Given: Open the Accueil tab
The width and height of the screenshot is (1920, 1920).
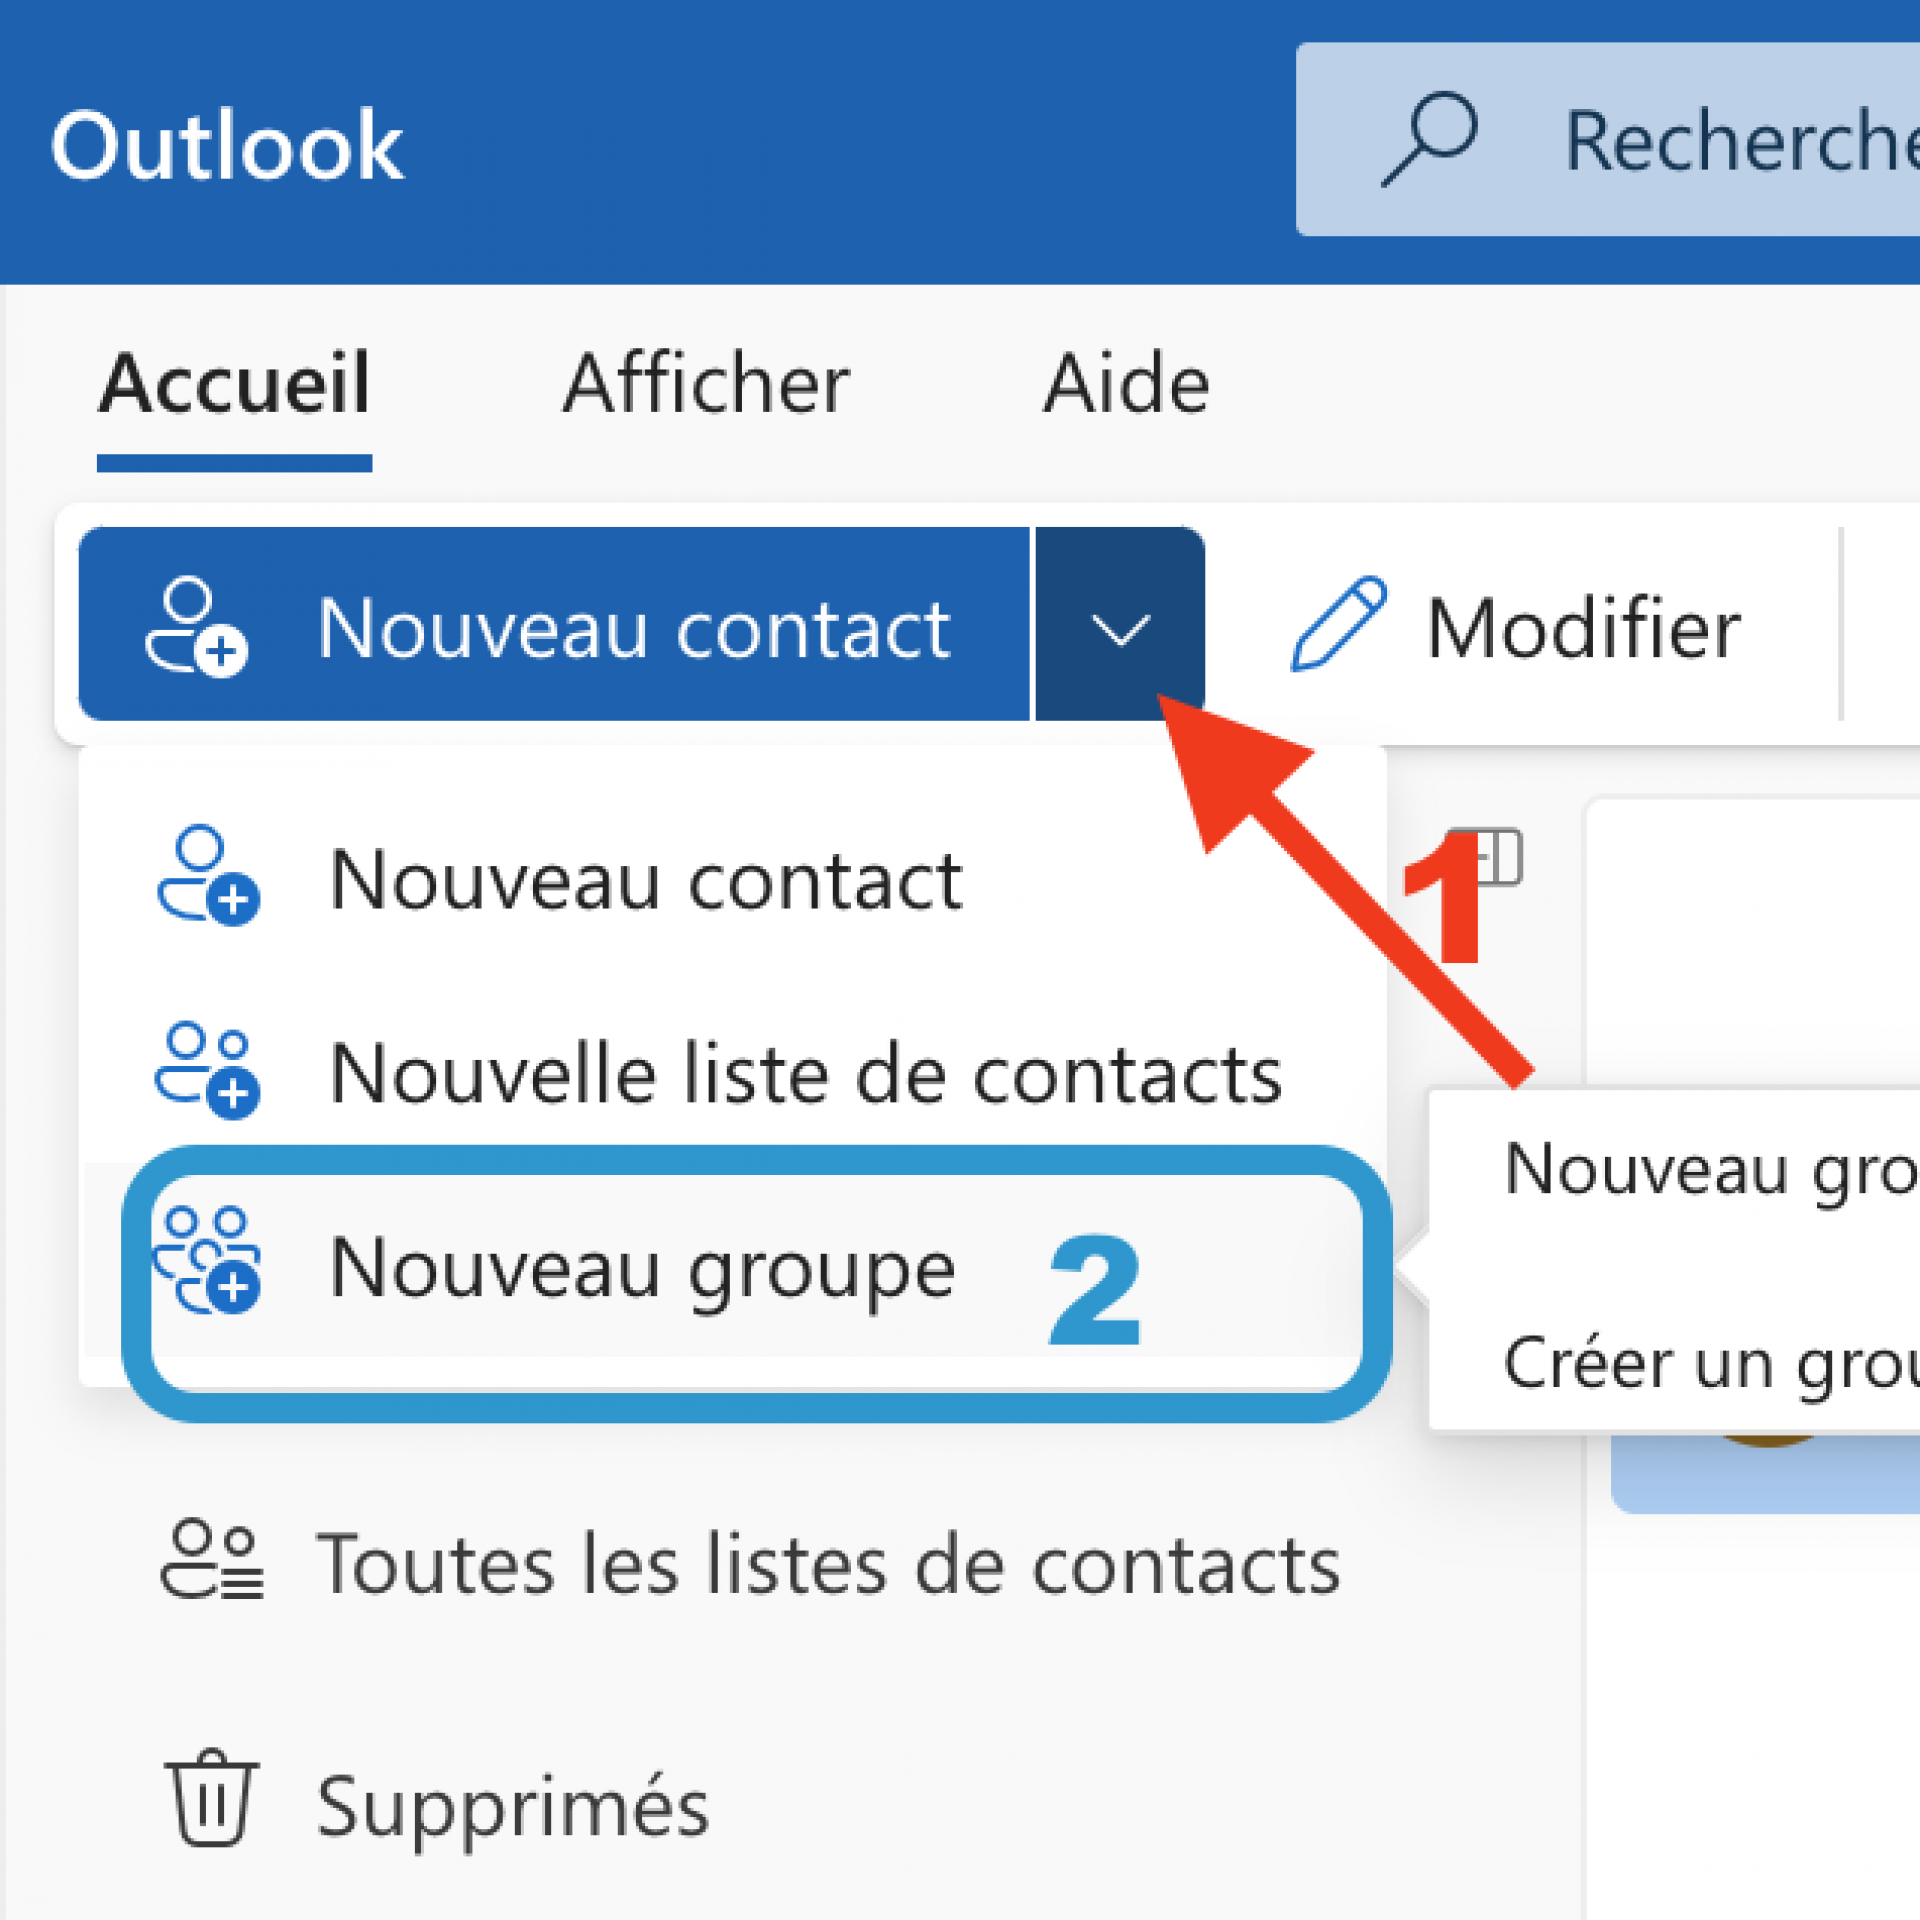Looking at the screenshot, I should click(234, 383).
